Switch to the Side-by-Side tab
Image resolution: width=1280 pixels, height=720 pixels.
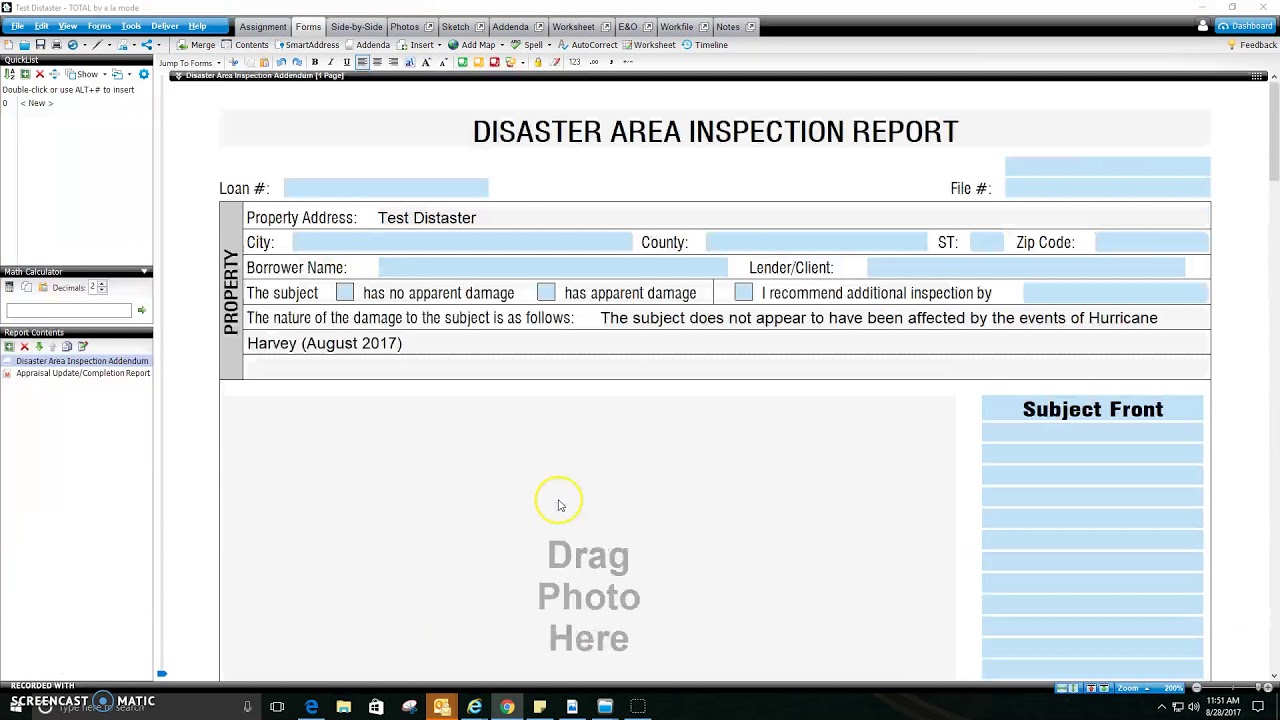click(357, 27)
